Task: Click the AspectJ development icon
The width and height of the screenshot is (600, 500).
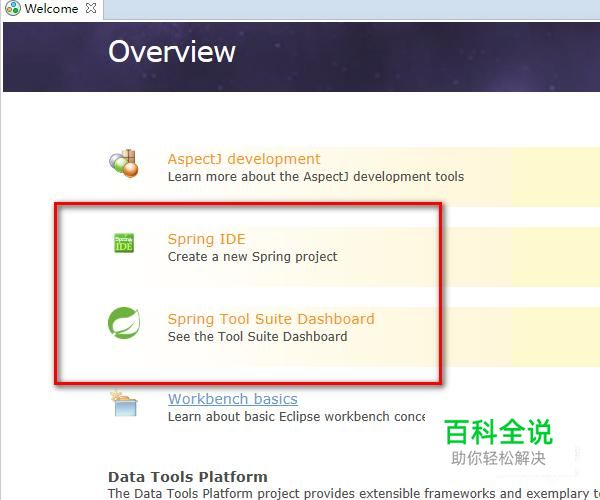Action: (123, 163)
